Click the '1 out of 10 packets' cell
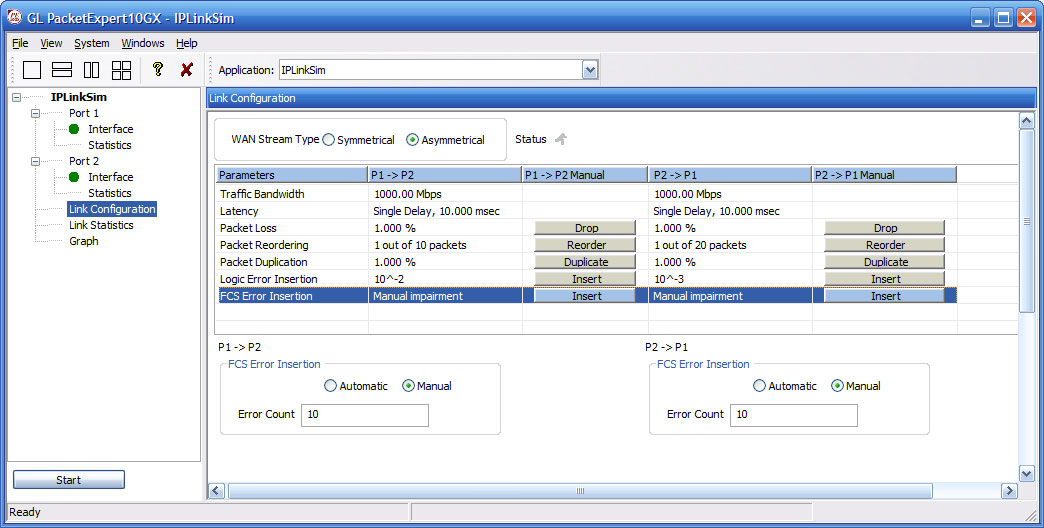This screenshot has height=528, width=1044. [420, 245]
